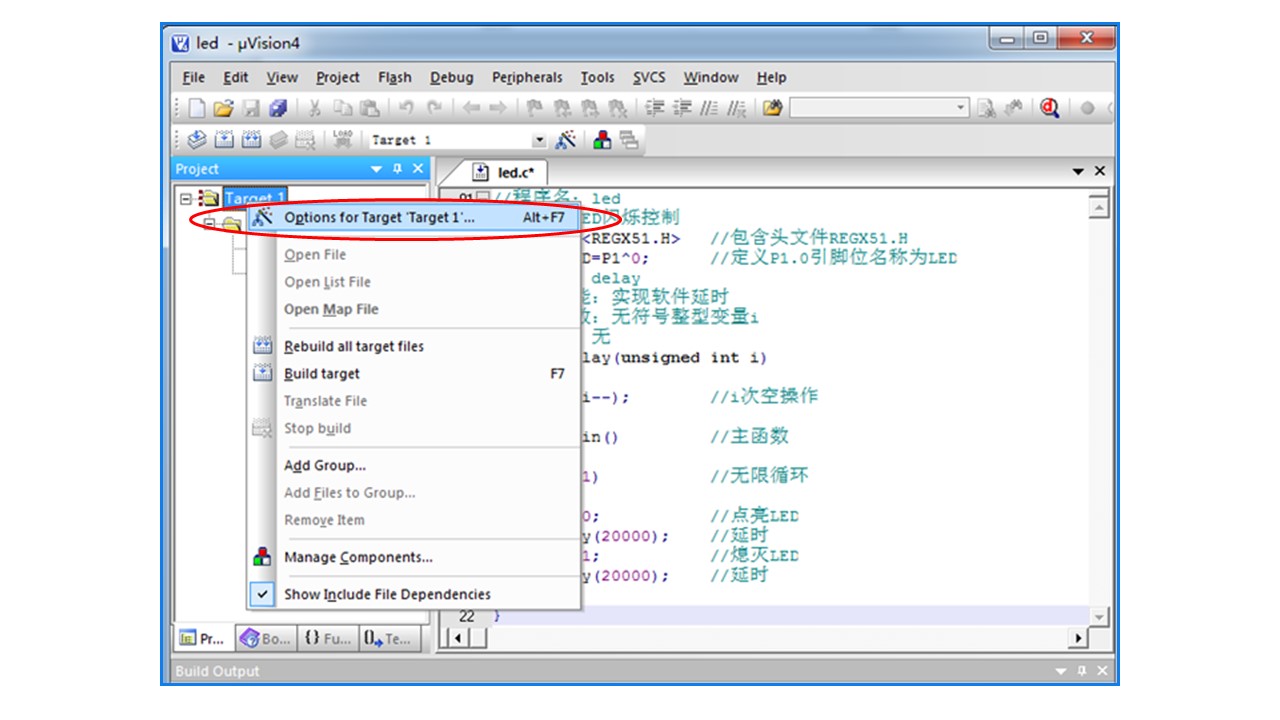This screenshot has width=1280, height=720.
Task: Click the Start Debug Session icon
Action: [1049, 108]
